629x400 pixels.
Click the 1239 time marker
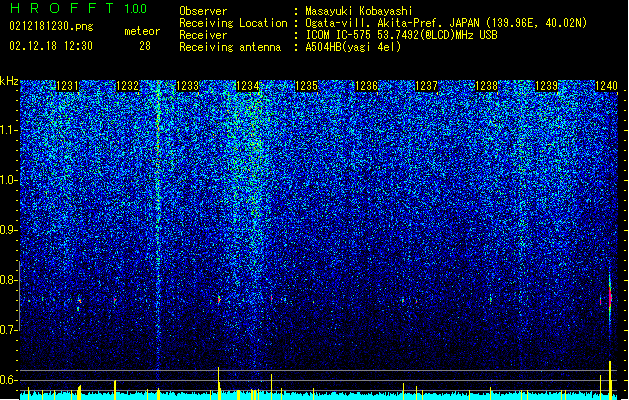(546, 86)
